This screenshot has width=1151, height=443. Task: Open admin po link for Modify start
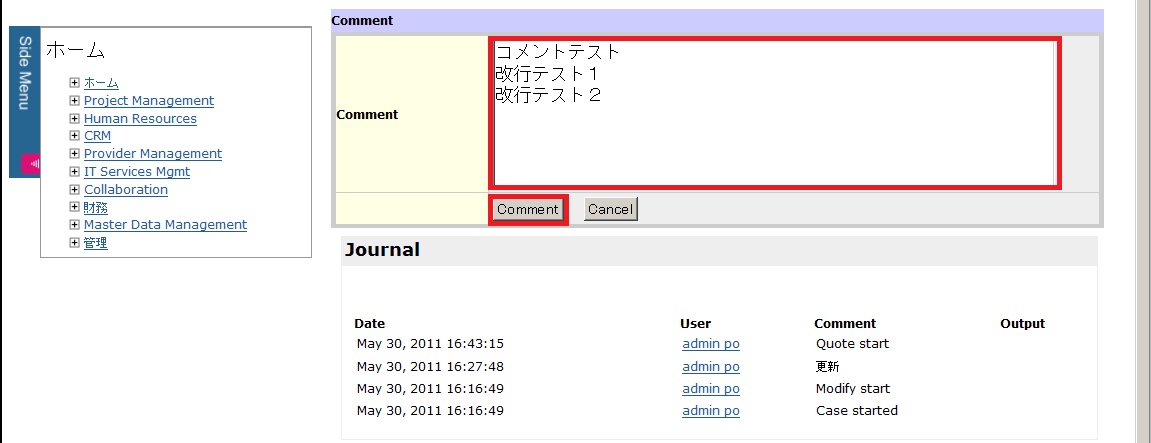click(x=711, y=389)
